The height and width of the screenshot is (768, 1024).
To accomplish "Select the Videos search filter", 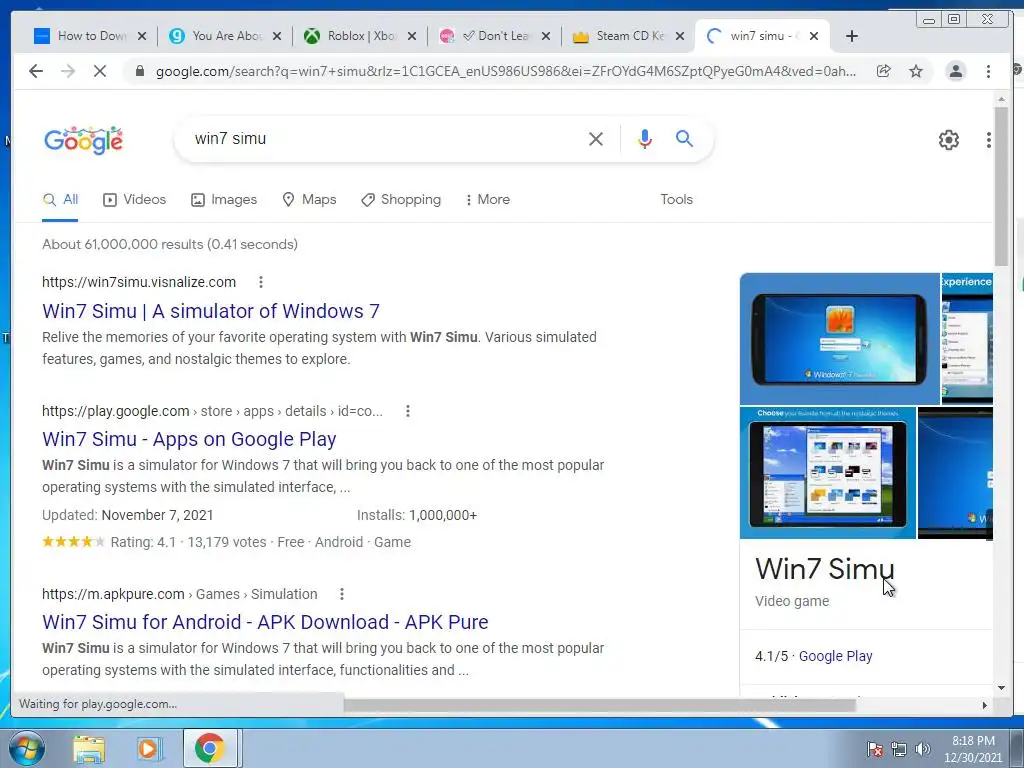I will coord(135,199).
